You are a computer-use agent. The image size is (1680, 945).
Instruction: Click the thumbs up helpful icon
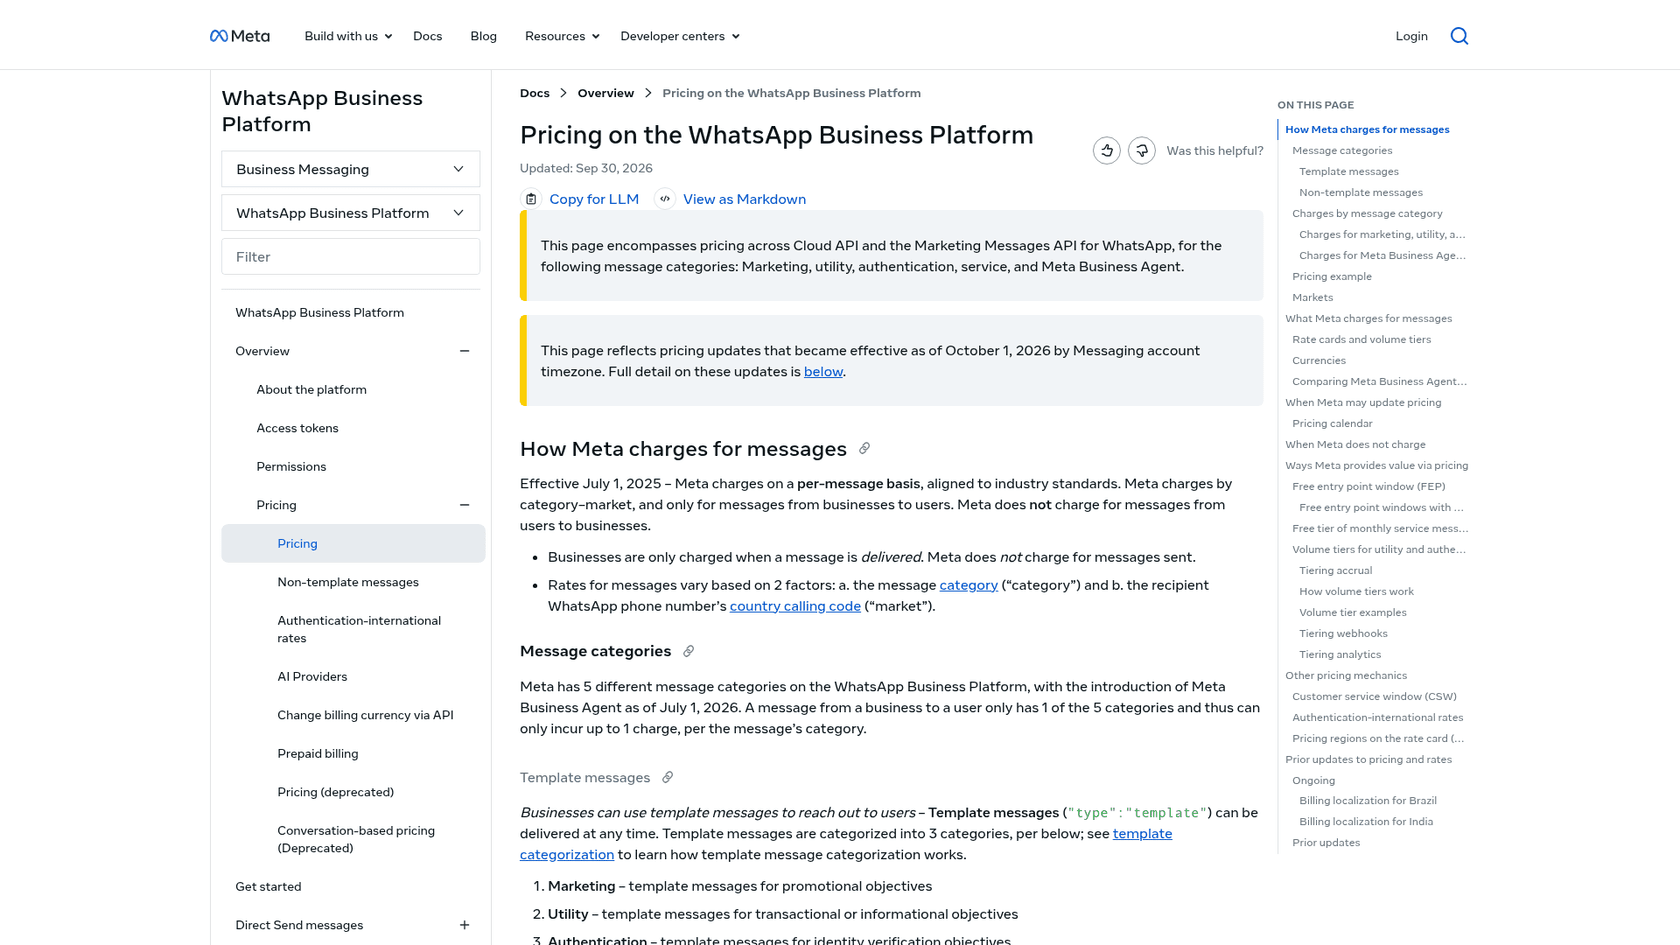(x=1106, y=150)
